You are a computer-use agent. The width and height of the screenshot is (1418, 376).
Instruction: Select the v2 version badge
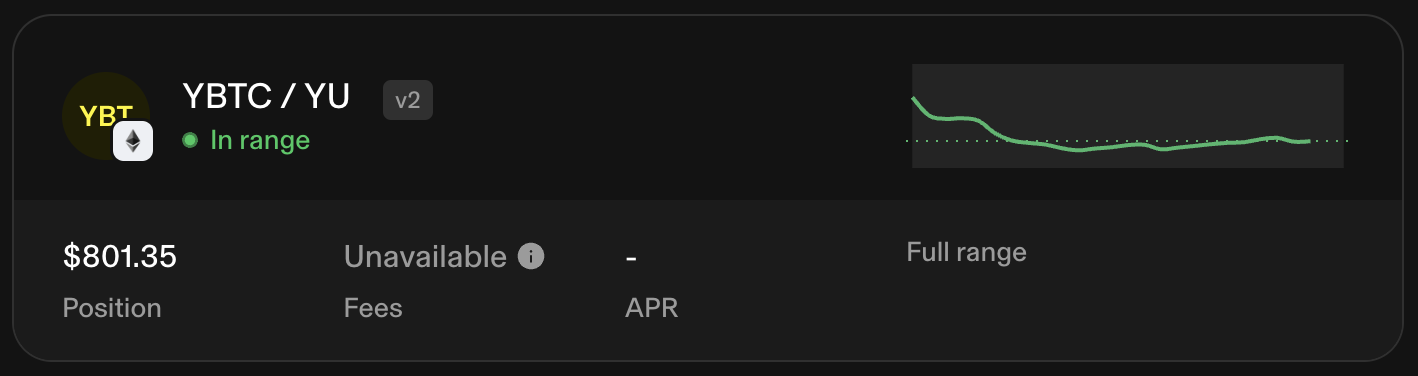407,100
